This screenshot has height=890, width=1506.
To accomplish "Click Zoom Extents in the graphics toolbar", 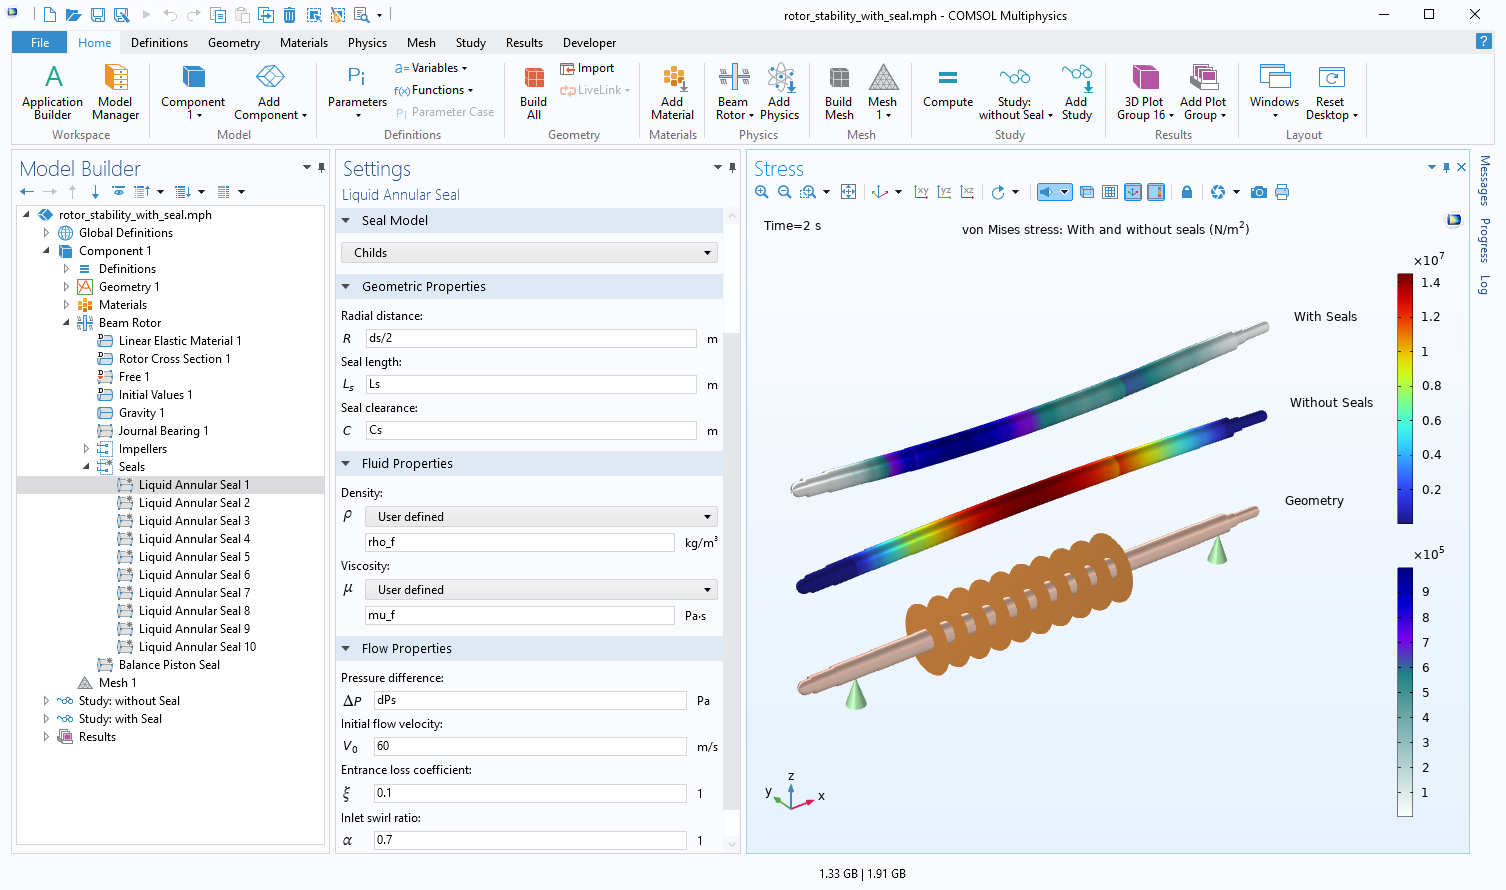I will point(848,192).
